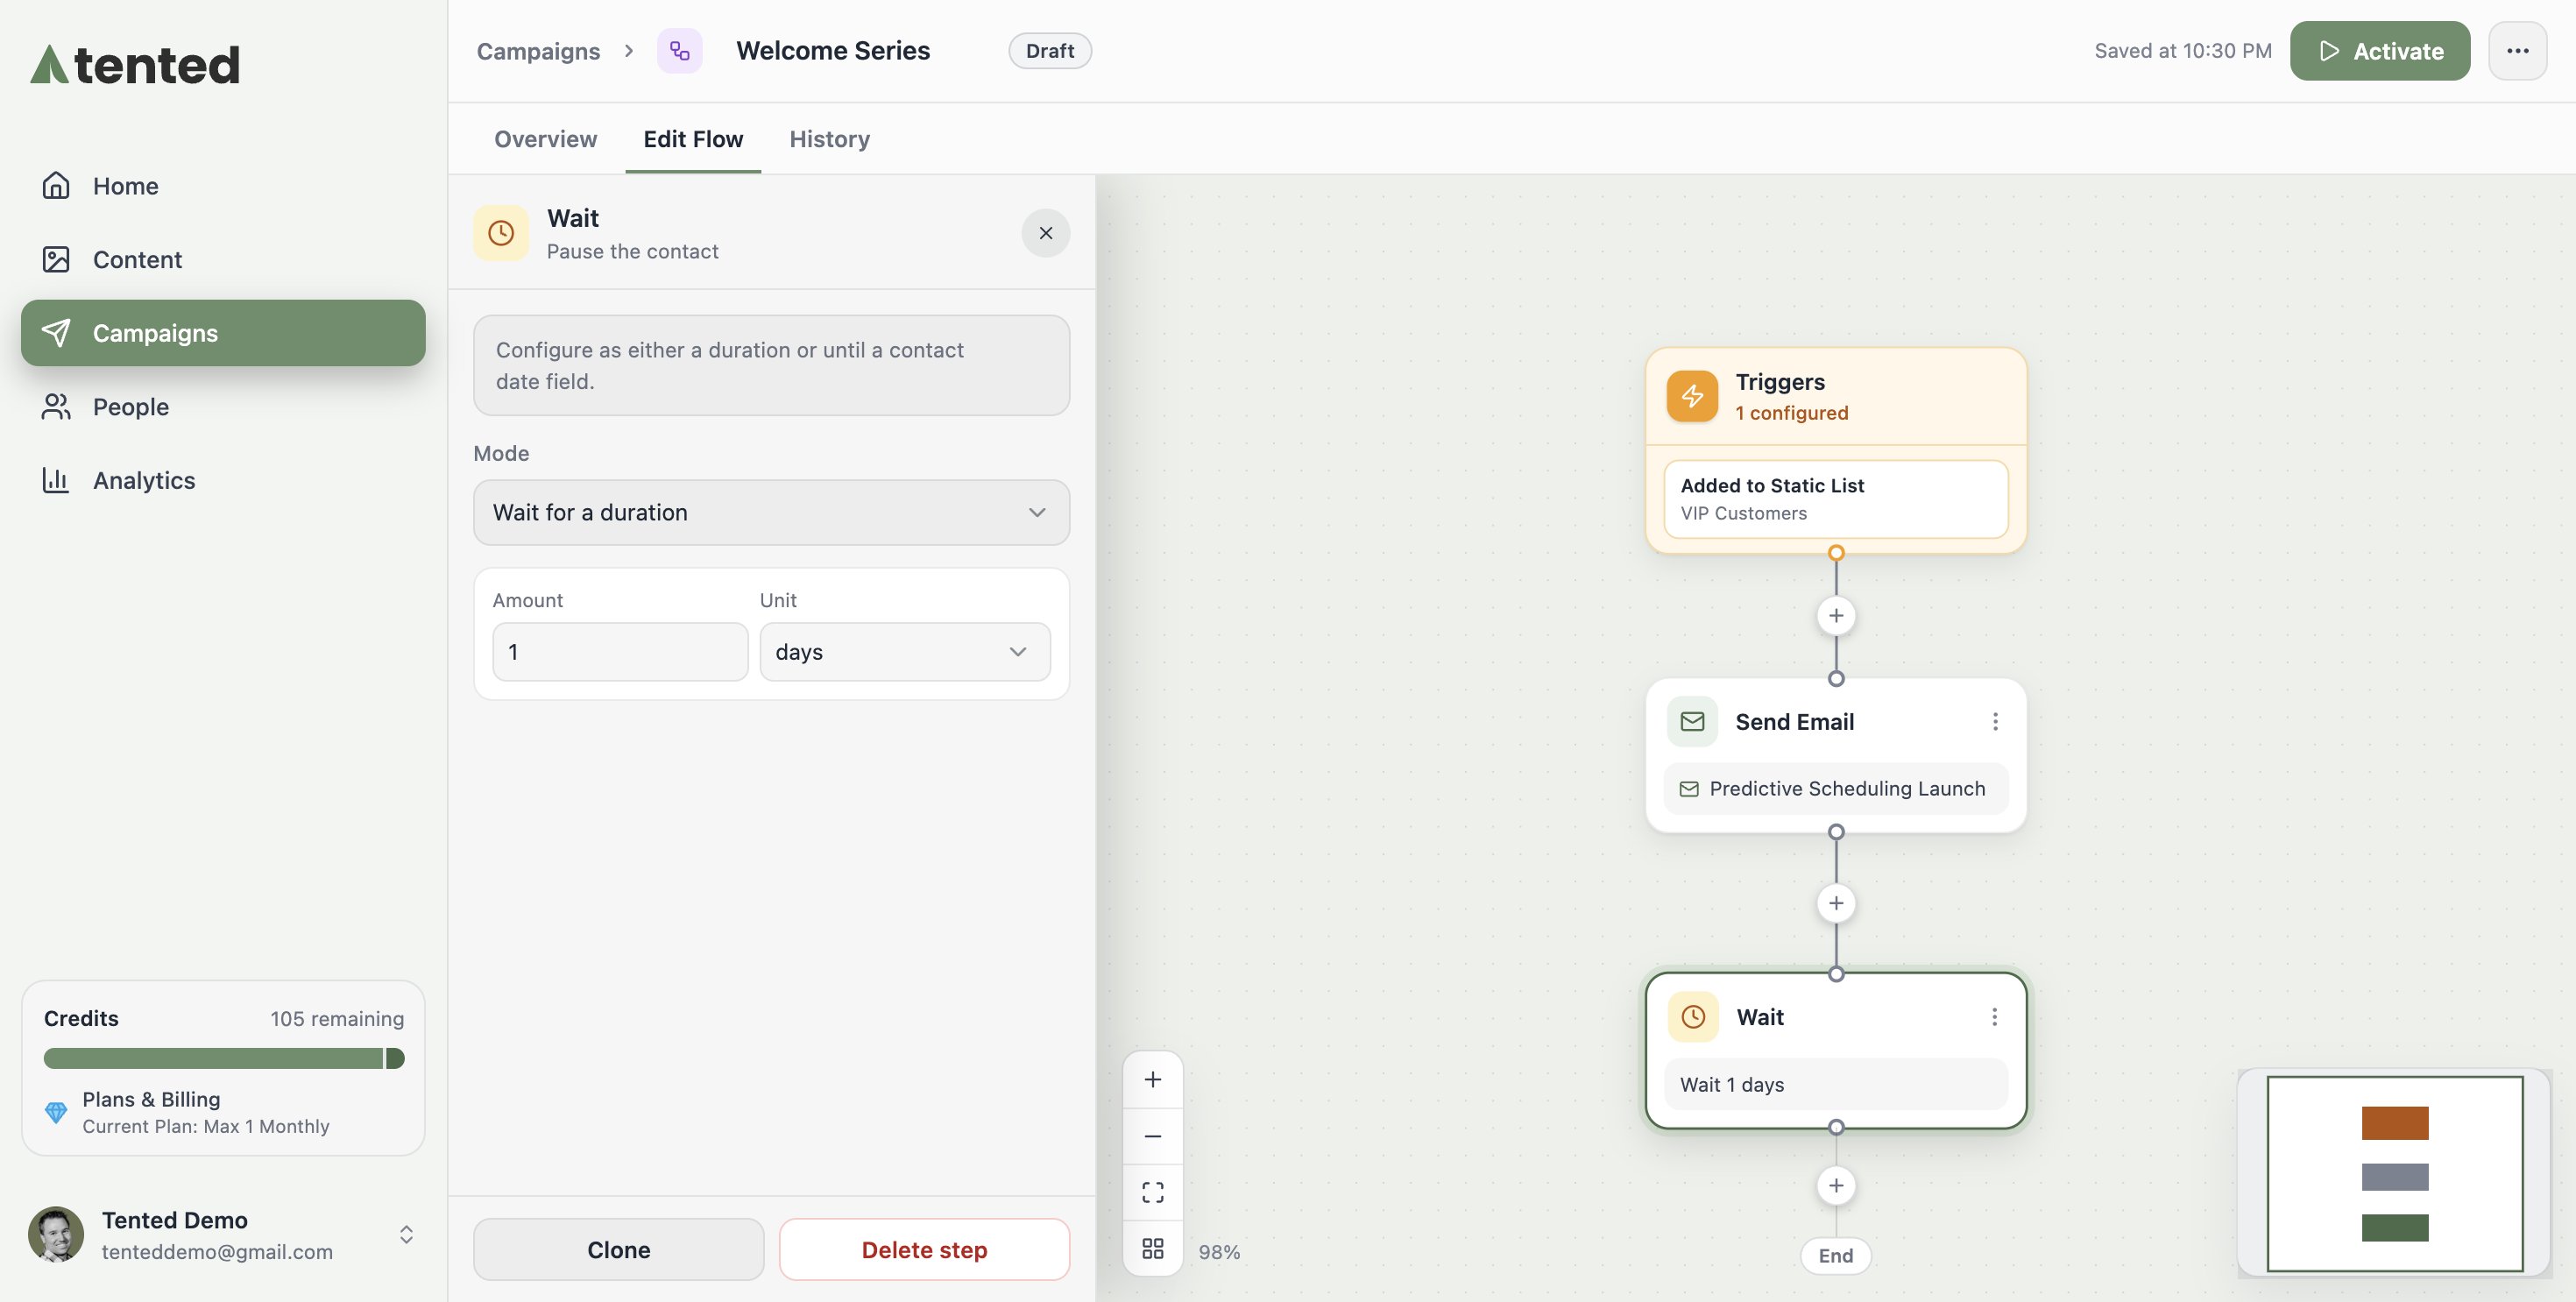Click the breadcrumb chevron after Campaigns
Screen dimensions: 2576x1302
tap(628, 51)
